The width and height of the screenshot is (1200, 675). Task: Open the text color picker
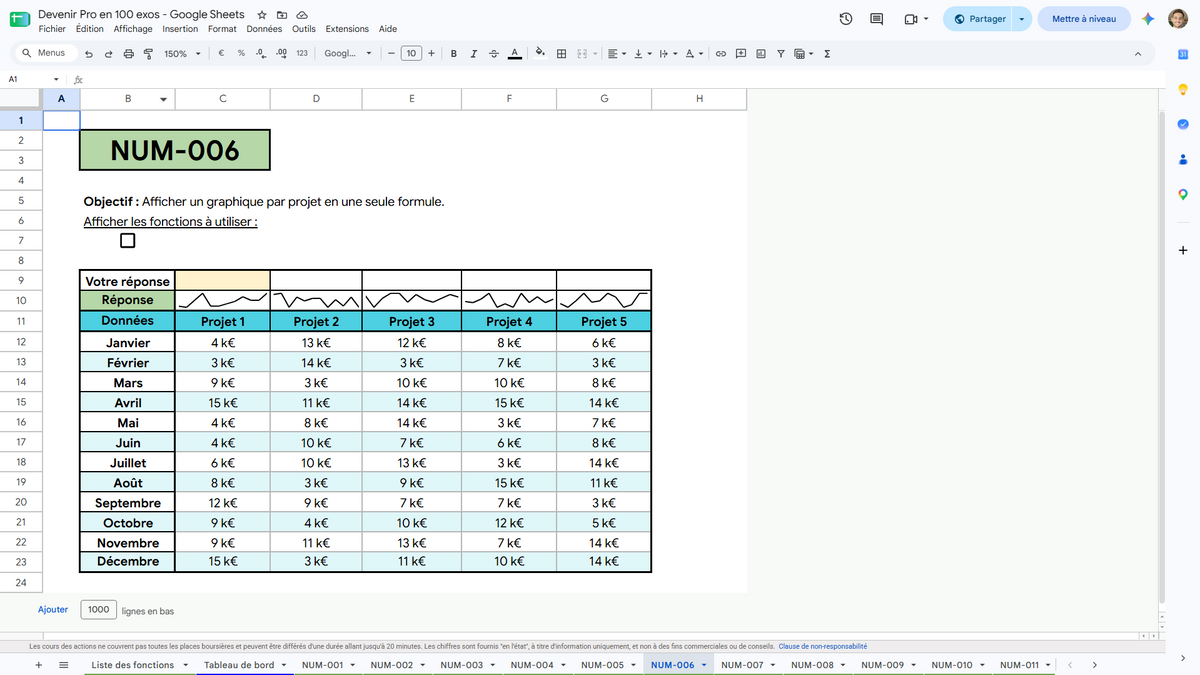[x=514, y=54]
